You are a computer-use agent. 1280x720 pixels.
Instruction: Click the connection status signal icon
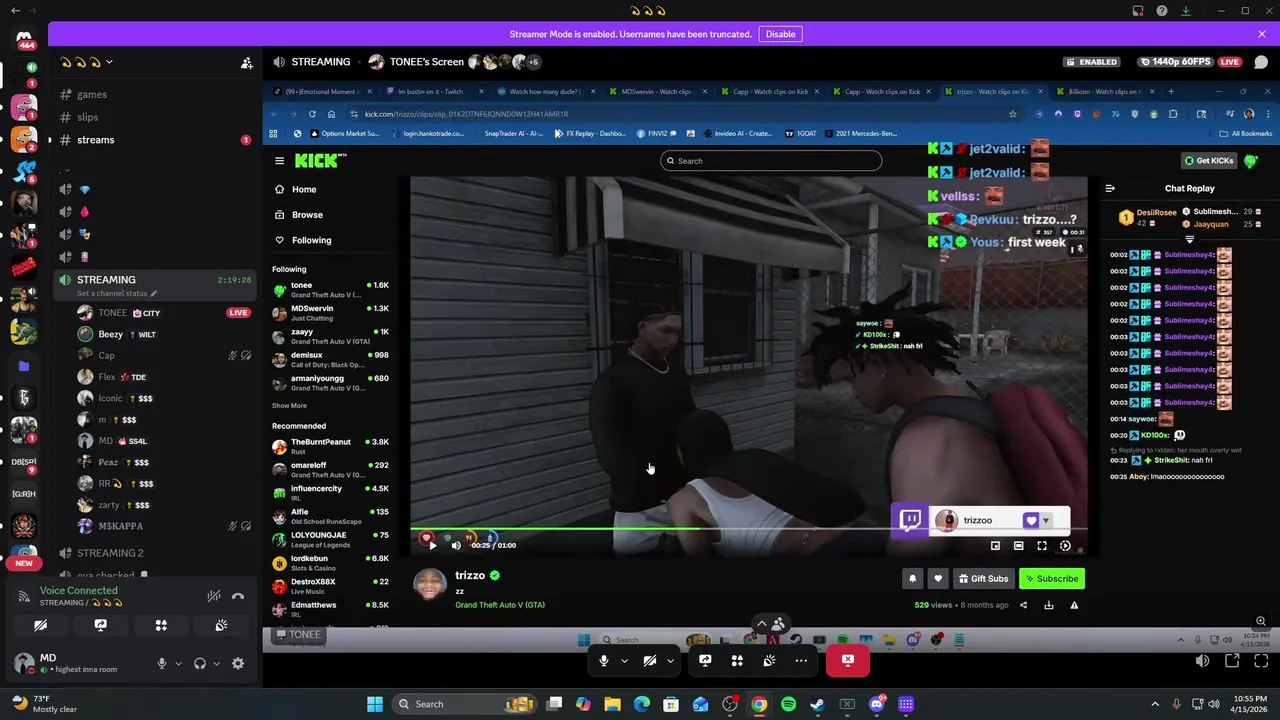pyautogui.click(x=24, y=597)
